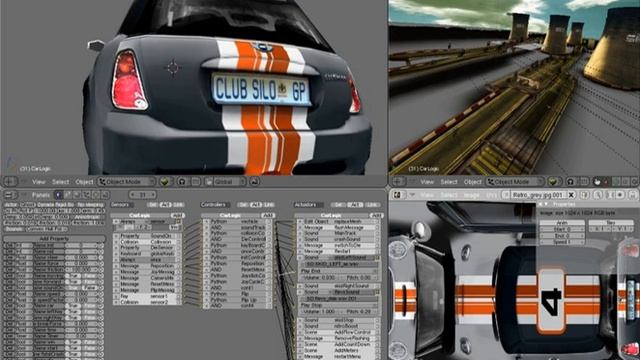Open UV/Image editor type icon in header

tap(398, 195)
